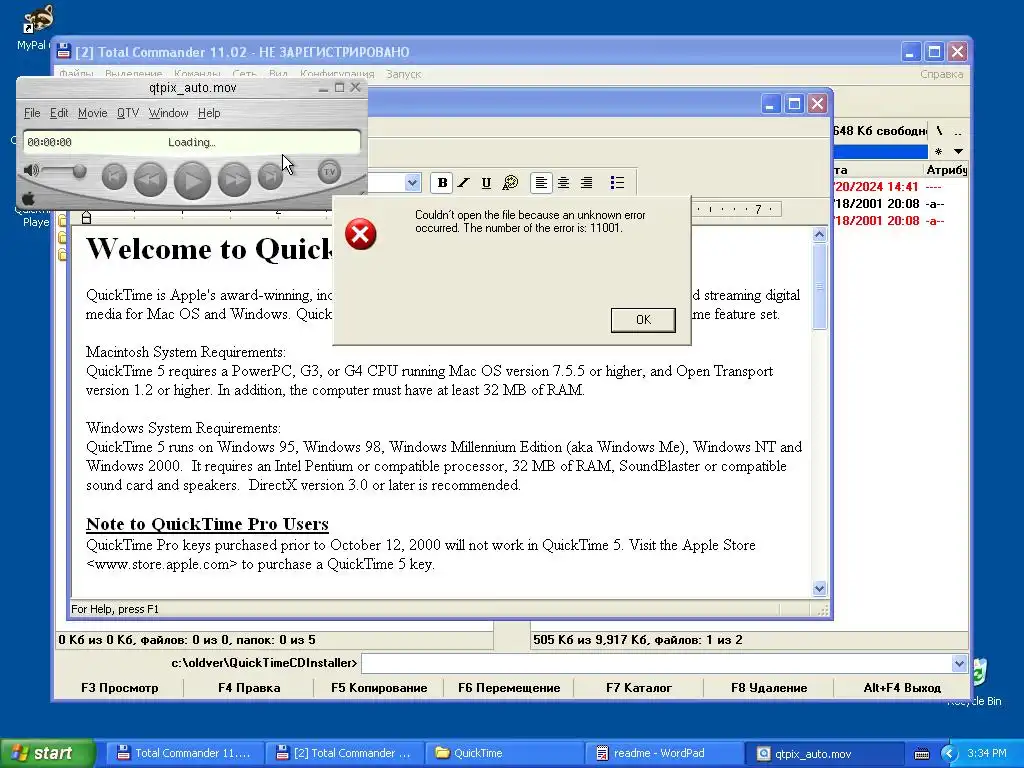The image size is (1024, 768).
Task: Align text right in WordPad
Action: (586, 183)
